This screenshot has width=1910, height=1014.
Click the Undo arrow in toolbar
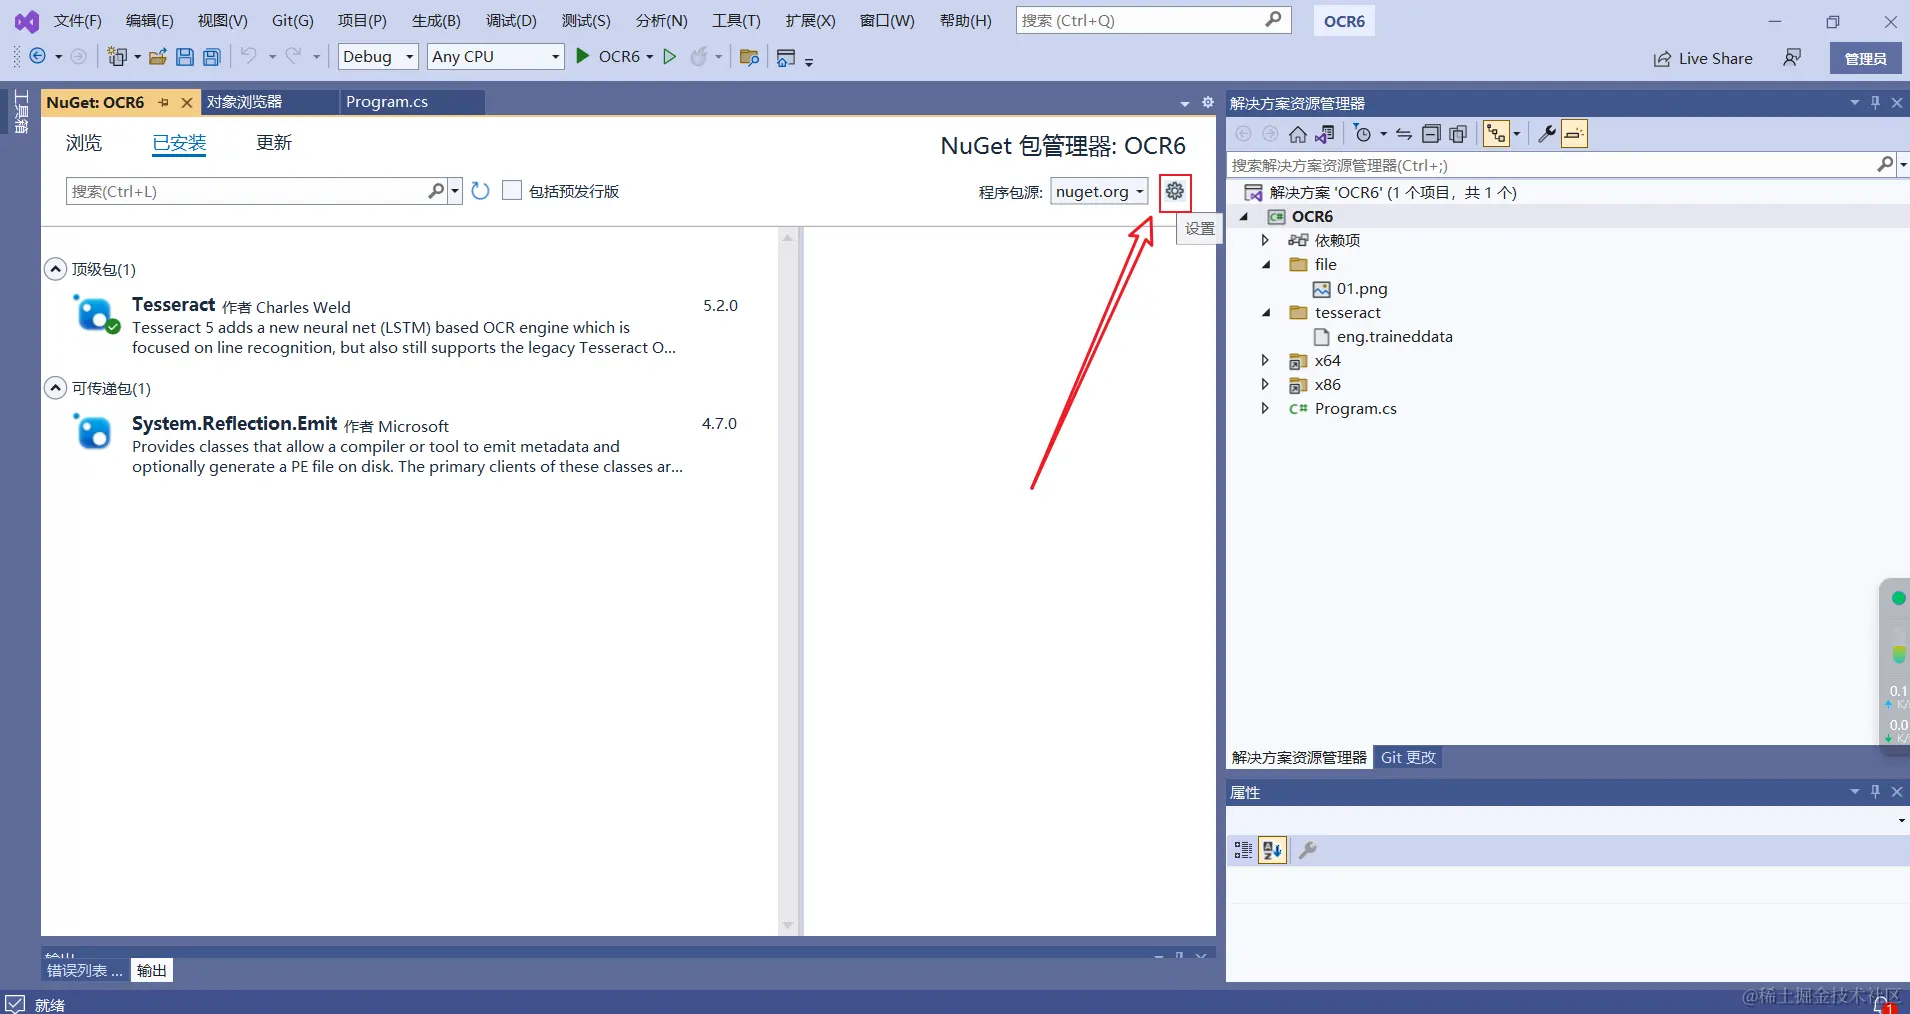click(248, 56)
